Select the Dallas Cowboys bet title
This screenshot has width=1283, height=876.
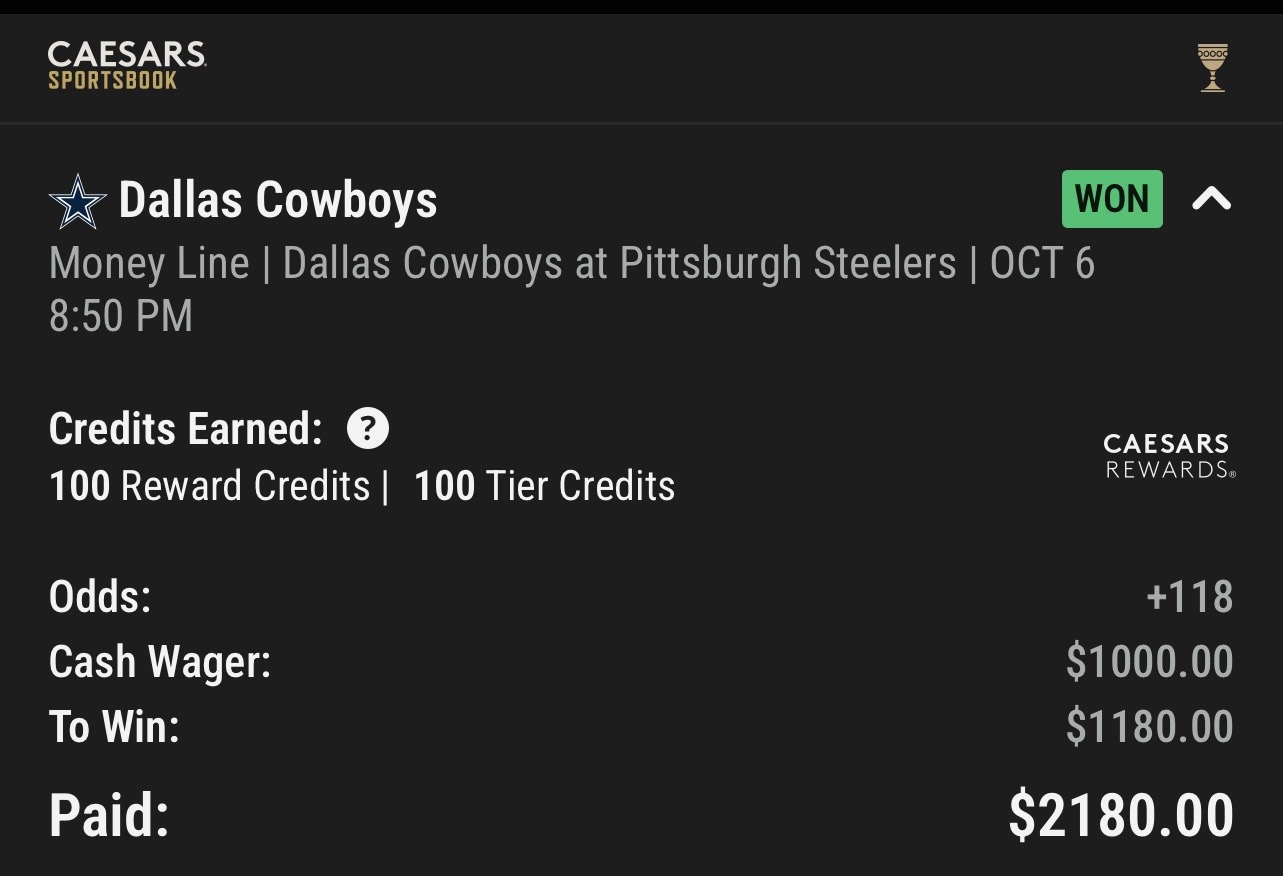pos(278,200)
